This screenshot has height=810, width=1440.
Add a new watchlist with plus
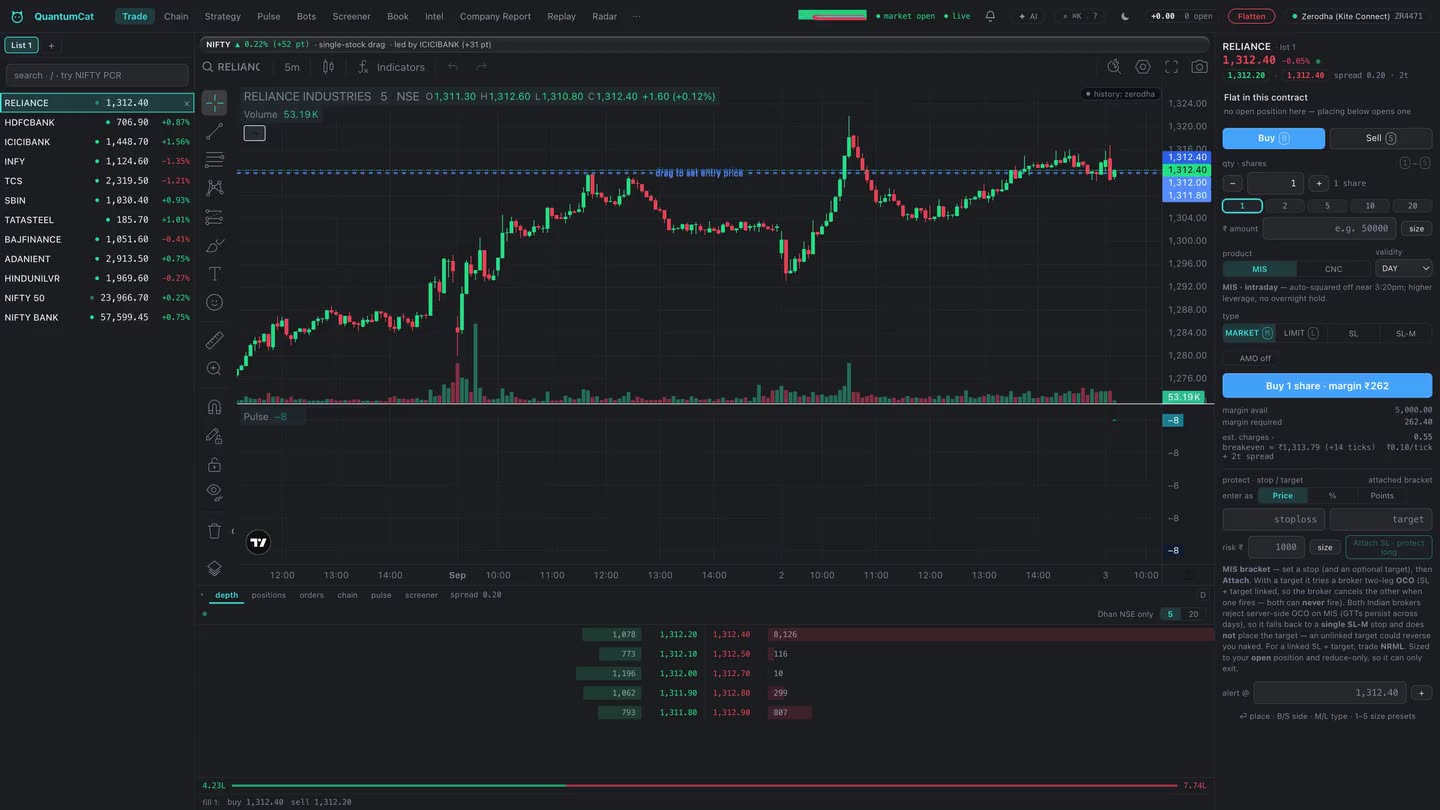tap(51, 45)
